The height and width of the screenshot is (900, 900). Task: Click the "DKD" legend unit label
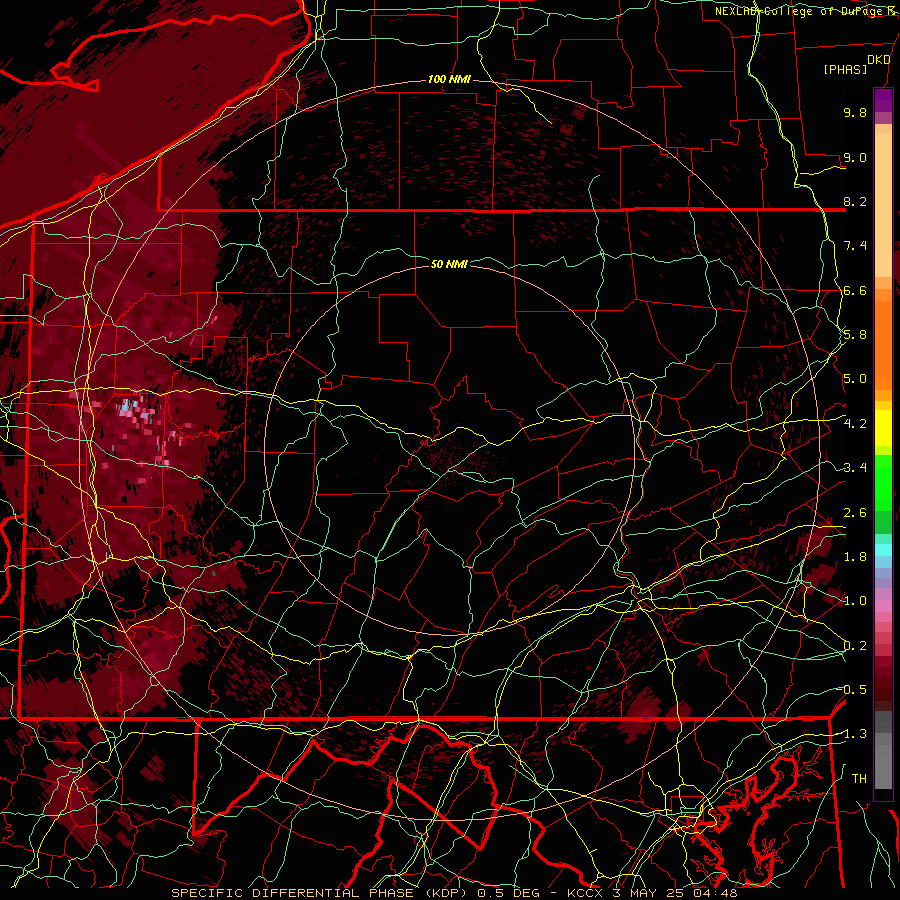(x=879, y=60)
